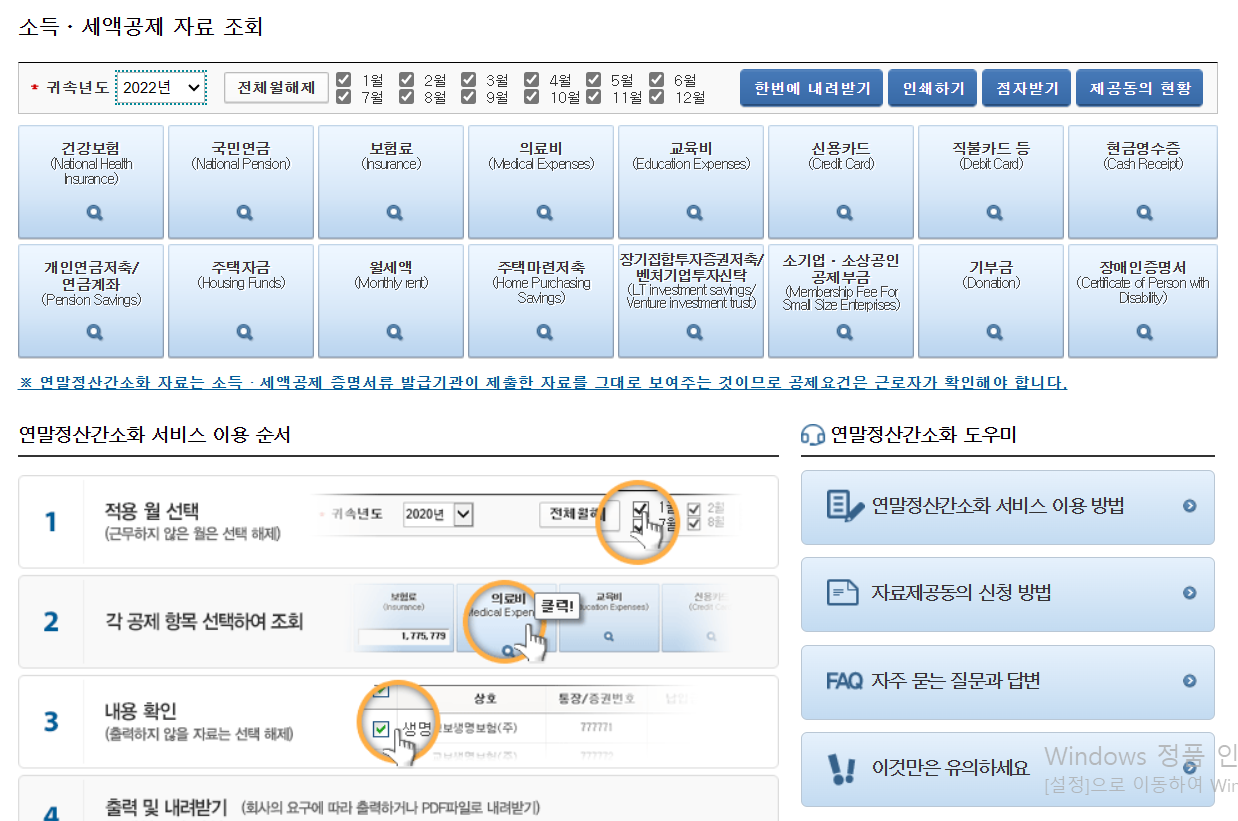Toggle the 8월 checkbox
This screenshot has width=1238, height=821.
[x=406, y=96]
